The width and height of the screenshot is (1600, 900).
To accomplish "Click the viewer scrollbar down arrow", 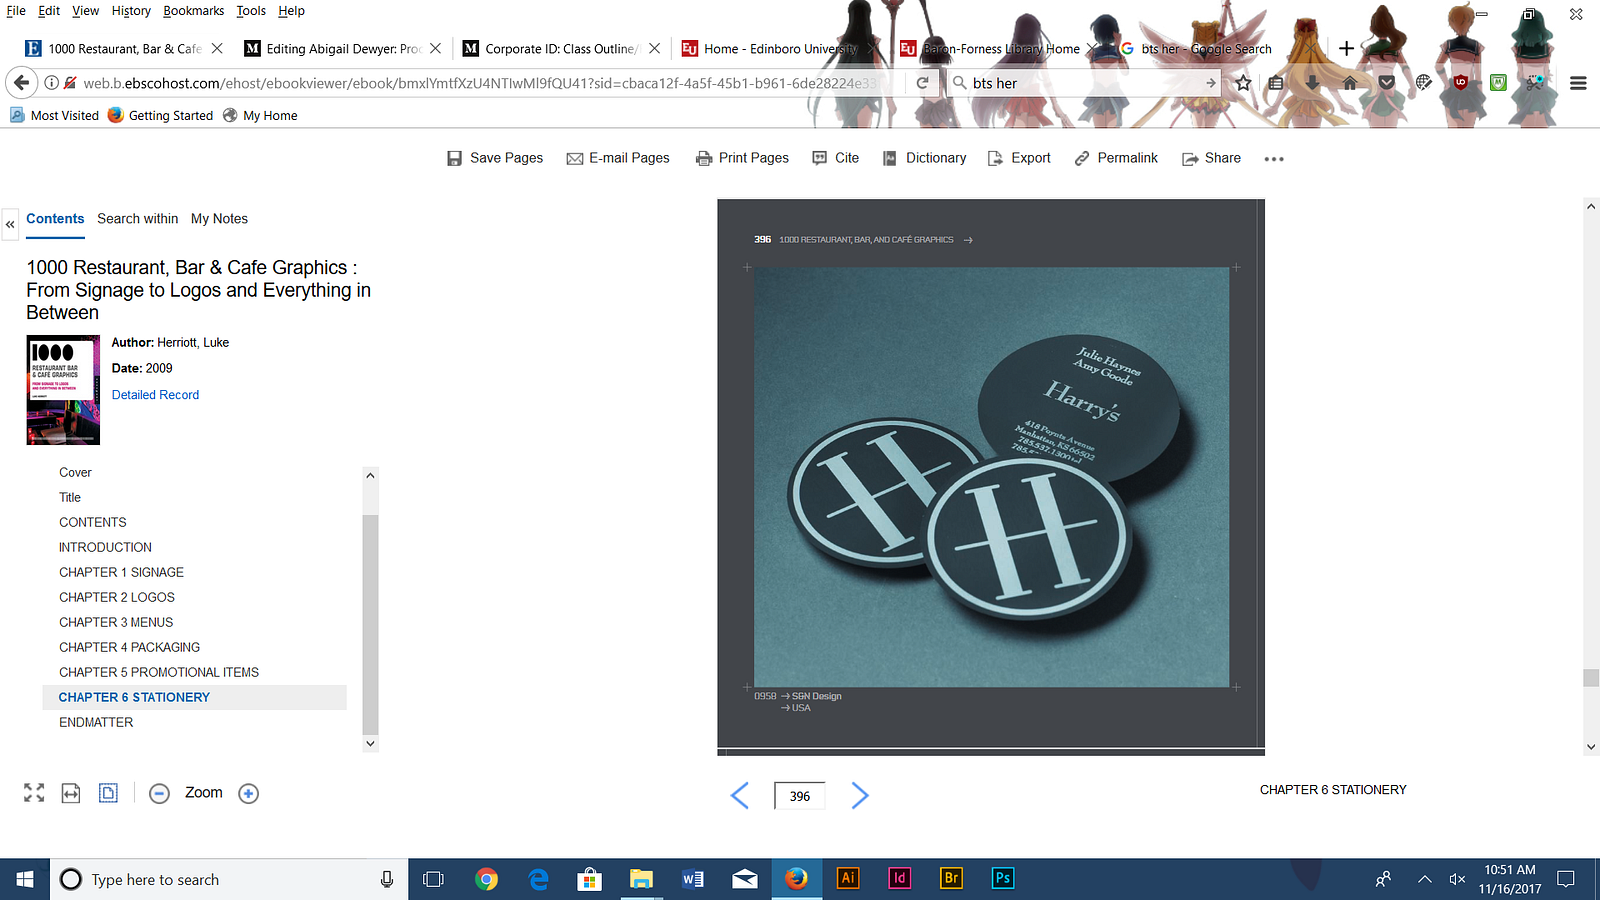I will pyautogui.click(x=1591, y=746).
